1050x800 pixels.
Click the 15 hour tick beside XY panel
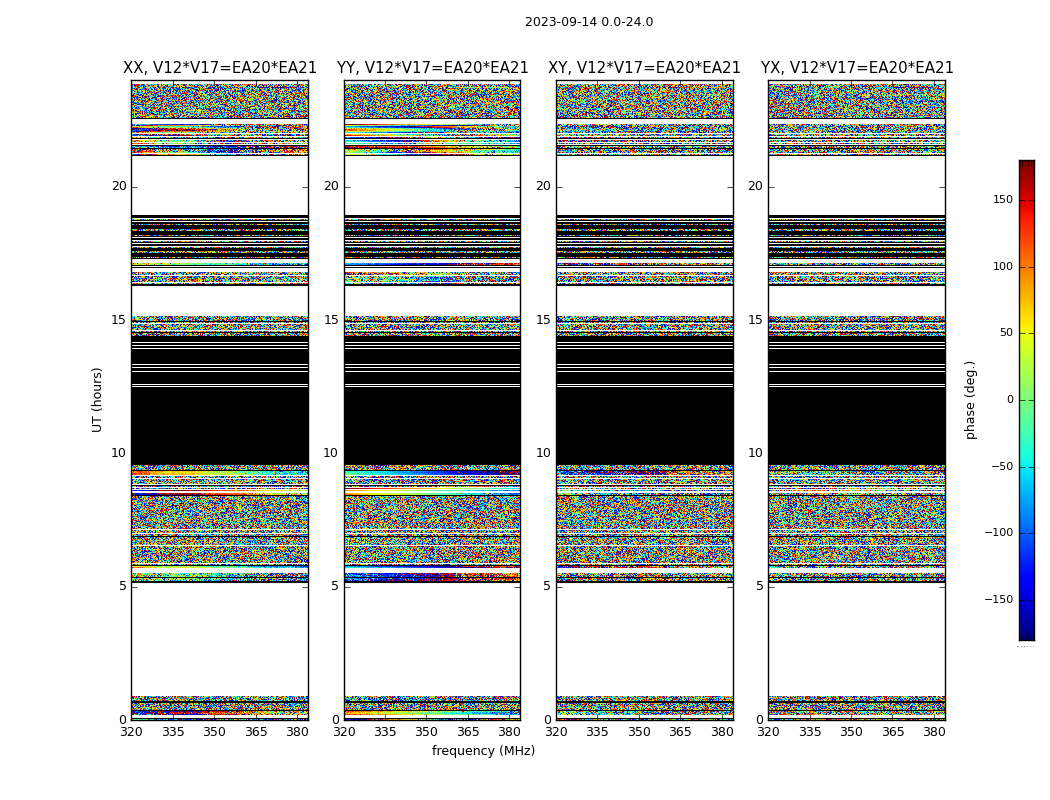click(544, 320)
